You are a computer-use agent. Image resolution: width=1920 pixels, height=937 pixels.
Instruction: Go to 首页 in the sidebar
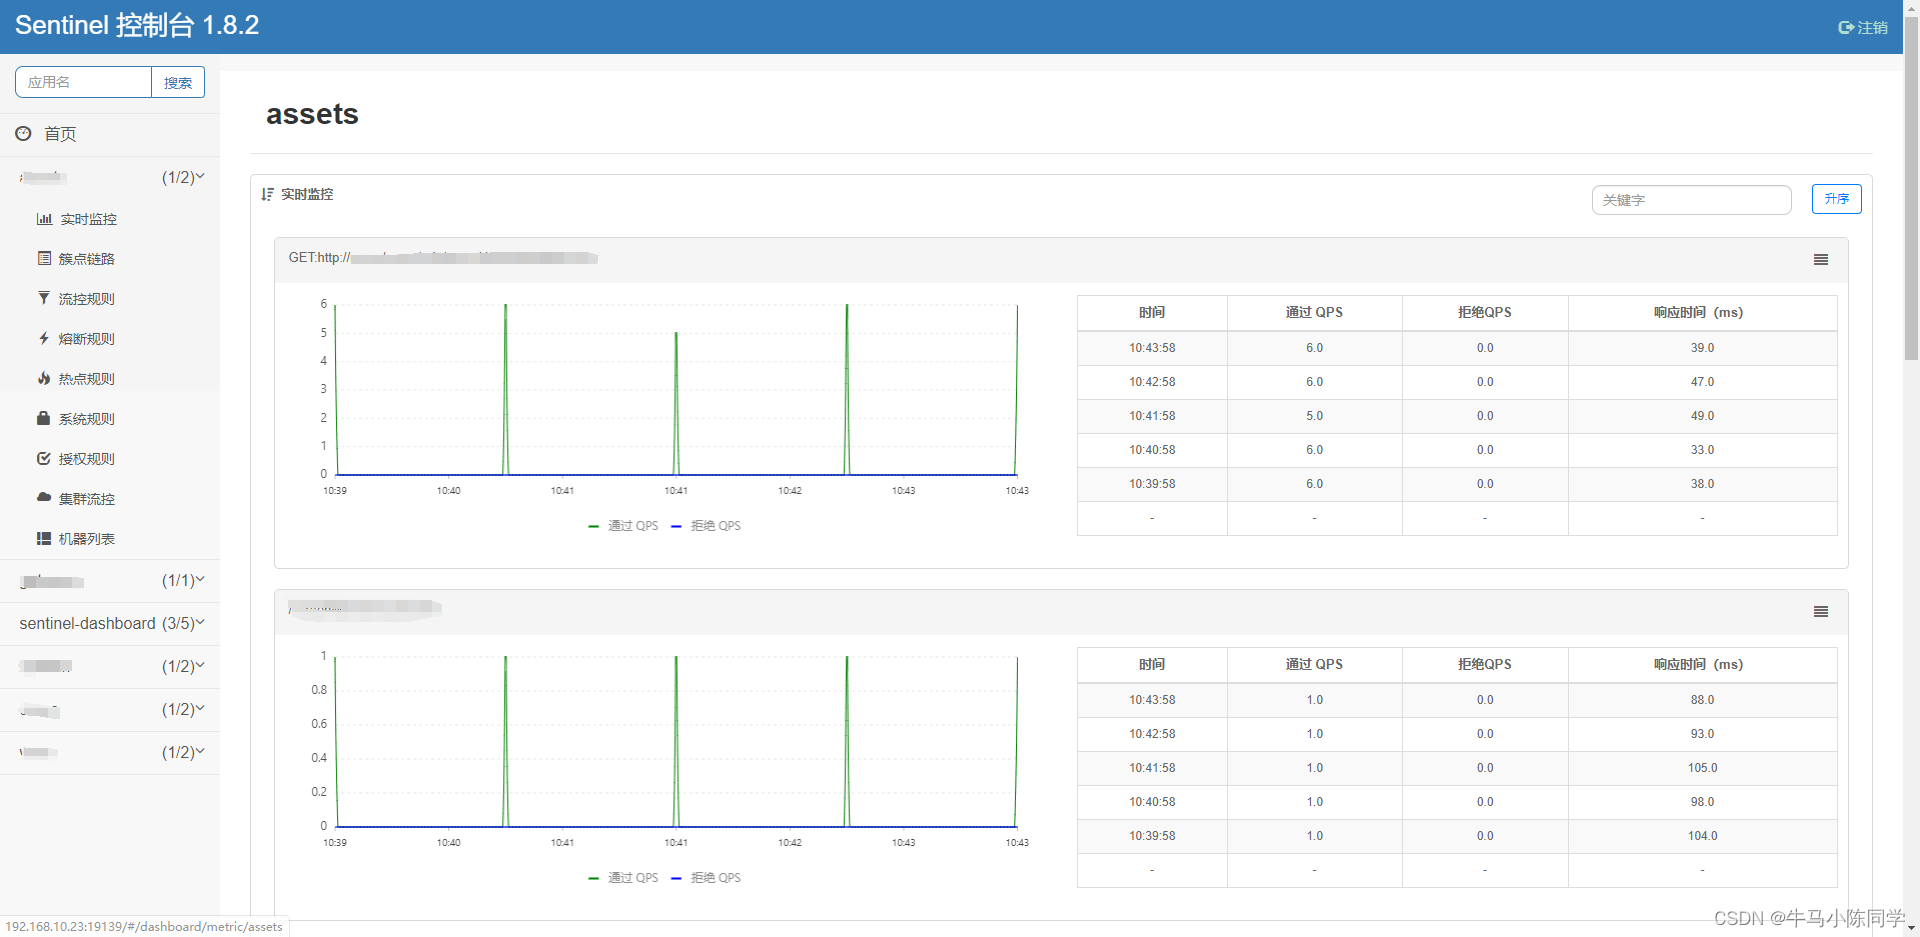60,134
